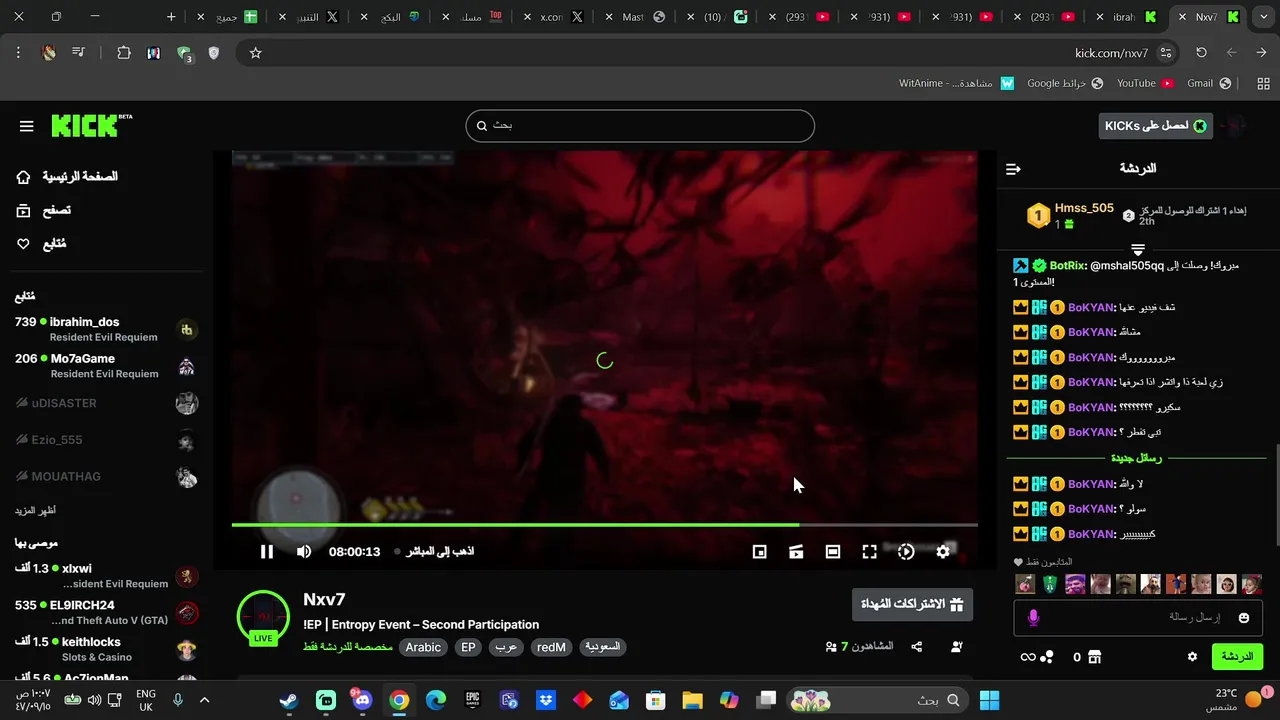Open the YouTube bookmark
Image resolution: width=1280 pixels, height=720 pixels.
click(x=1145, y=83)
